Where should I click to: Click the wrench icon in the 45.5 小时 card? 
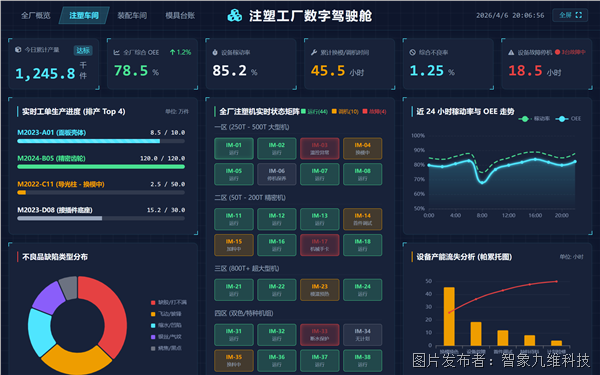coord(314,52)
